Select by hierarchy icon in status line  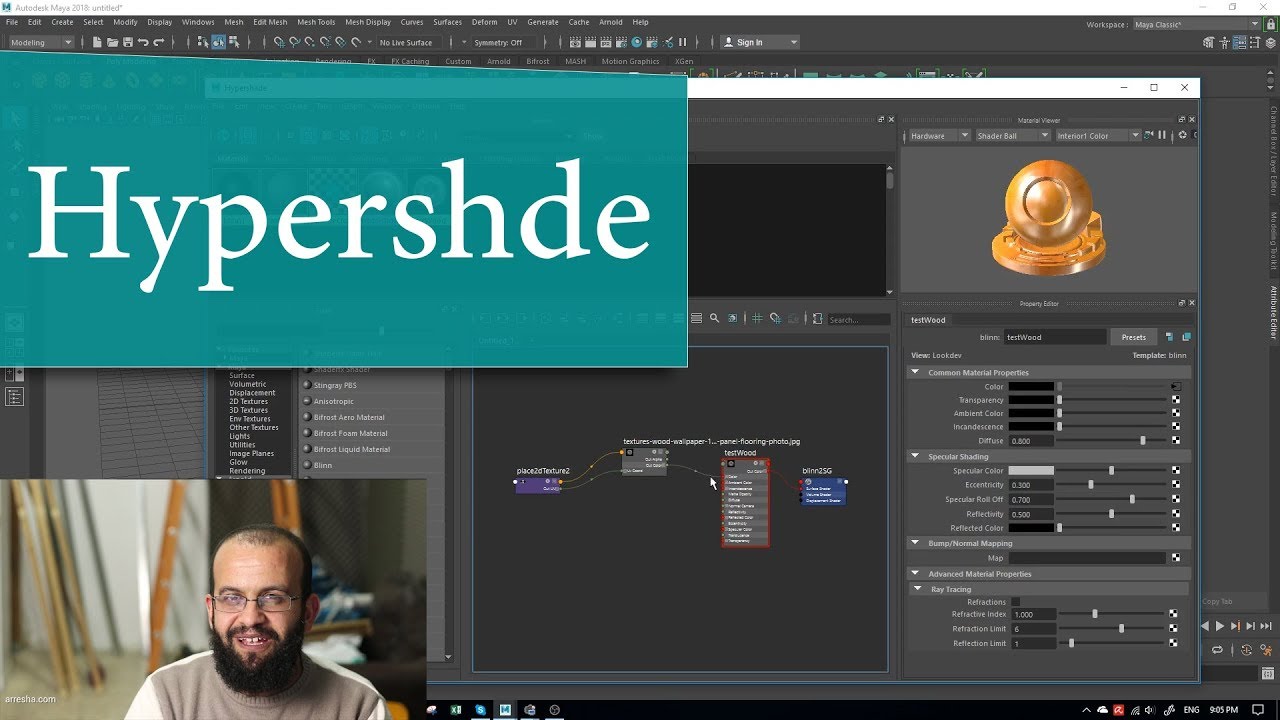203,42
